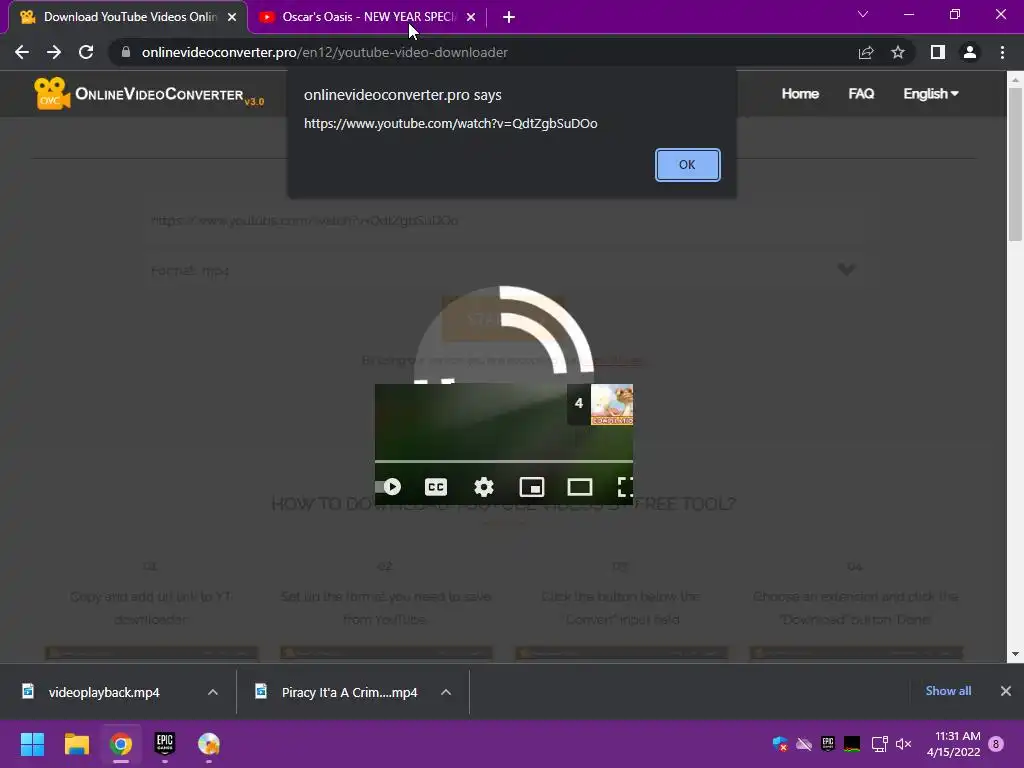Switch to Oscar's Oasis YouTube tab

click(x=367, y=17)
